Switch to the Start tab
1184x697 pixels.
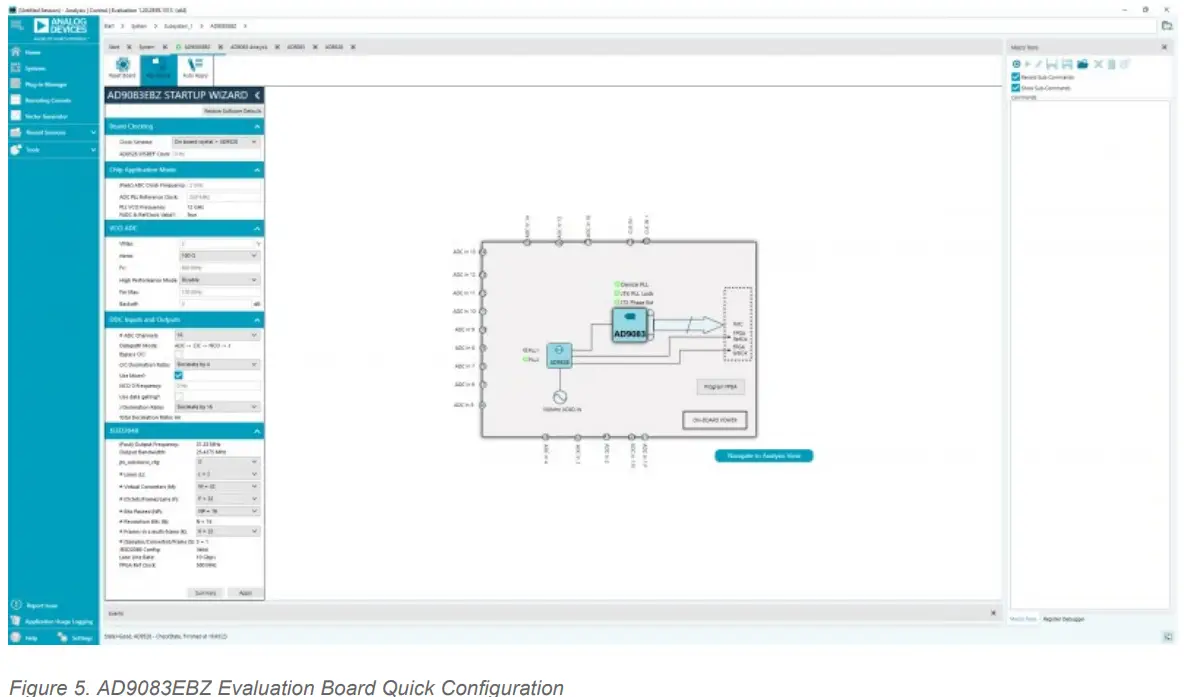tap(114, 47)
